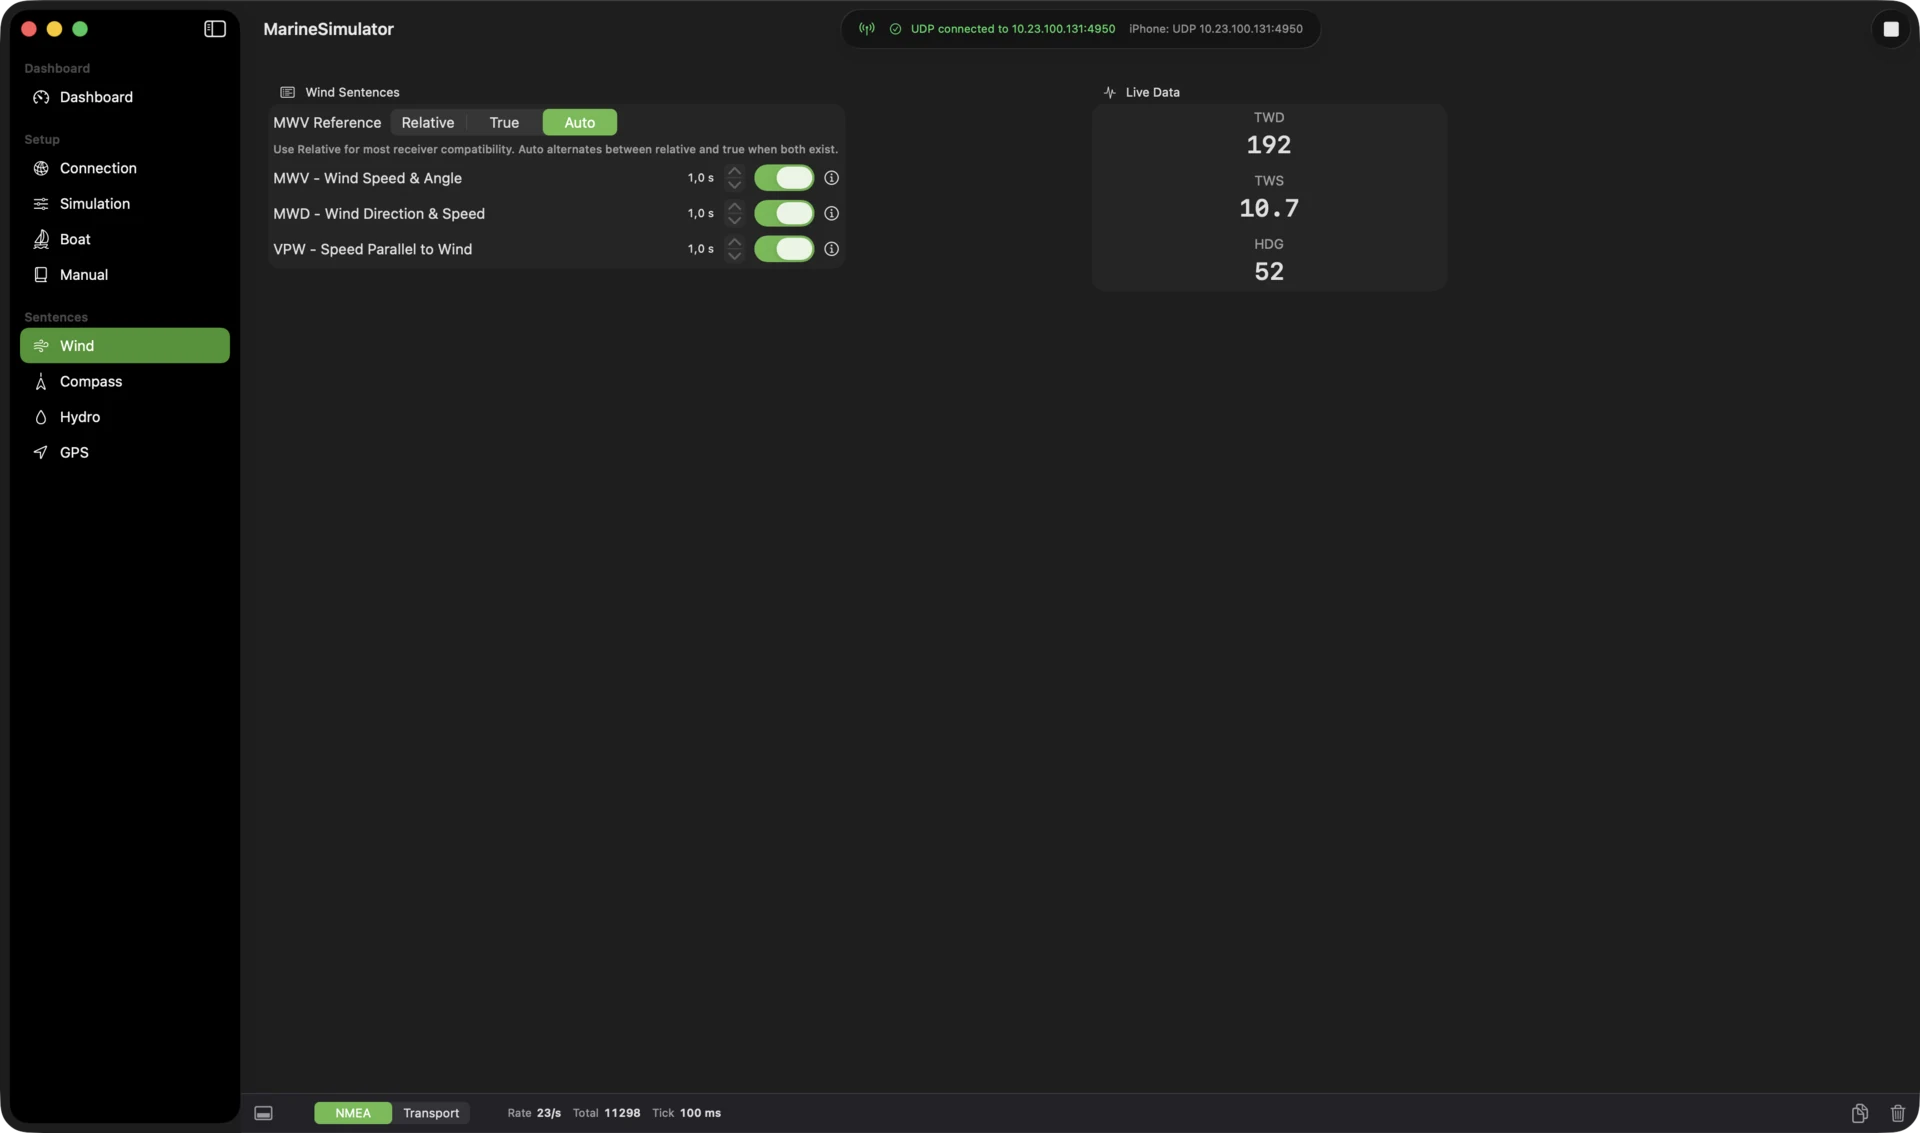Viewport: 1920px width, 1133px height.
Task: Click the console panel toggle icon in status bar
Action: (263, 1113)
